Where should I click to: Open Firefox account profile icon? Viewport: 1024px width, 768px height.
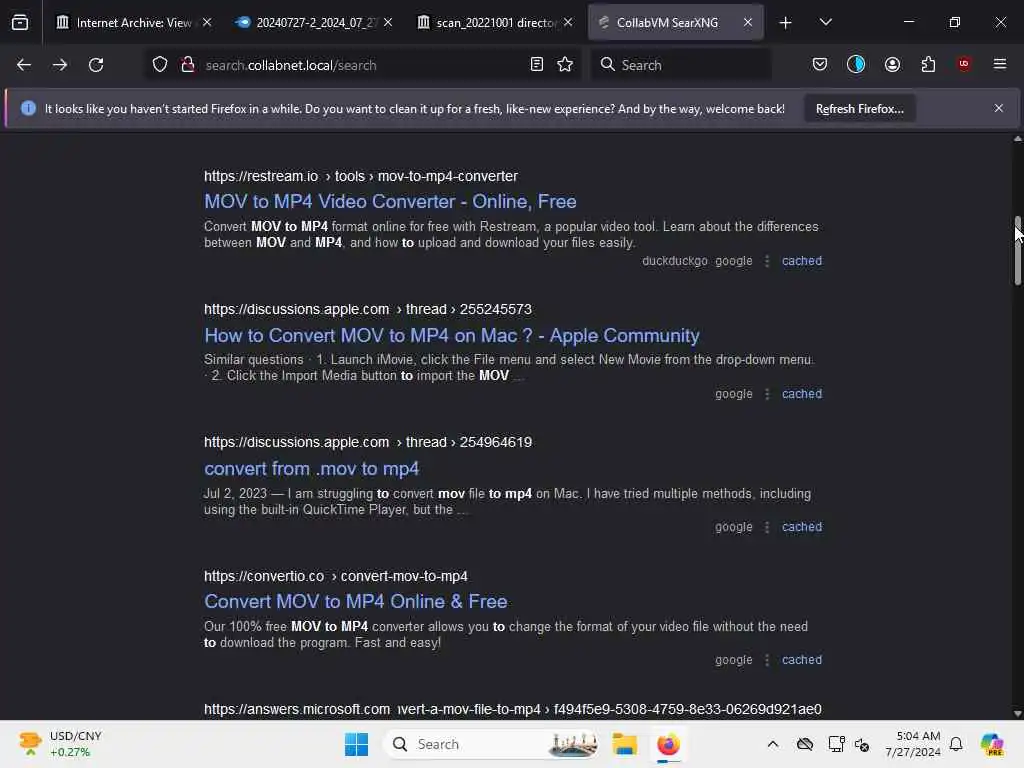tap(892, 65)
